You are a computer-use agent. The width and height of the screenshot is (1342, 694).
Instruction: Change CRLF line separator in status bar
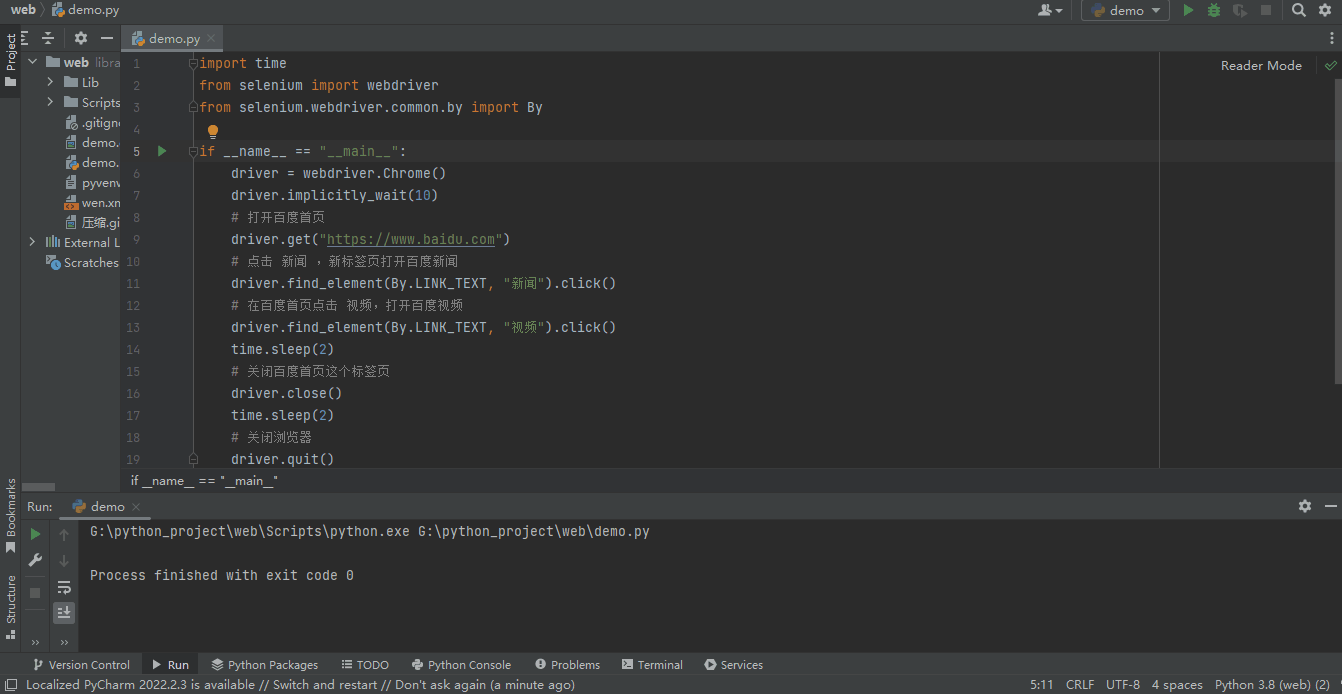1080,685
